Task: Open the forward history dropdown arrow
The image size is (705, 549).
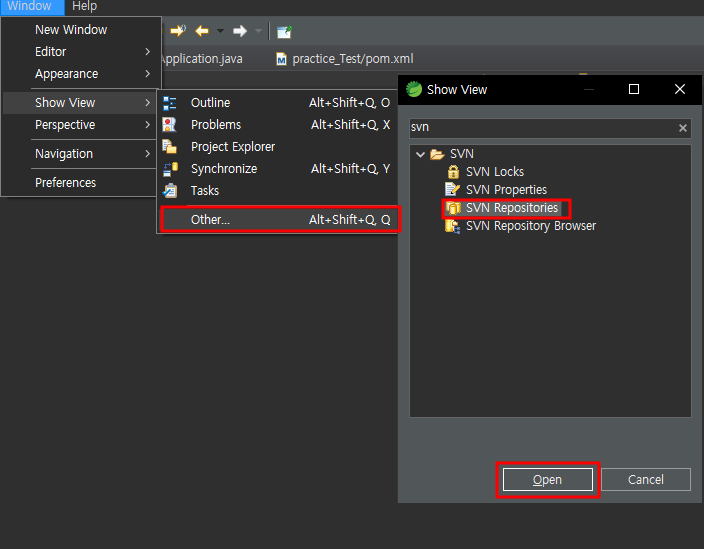Action: 258,31
